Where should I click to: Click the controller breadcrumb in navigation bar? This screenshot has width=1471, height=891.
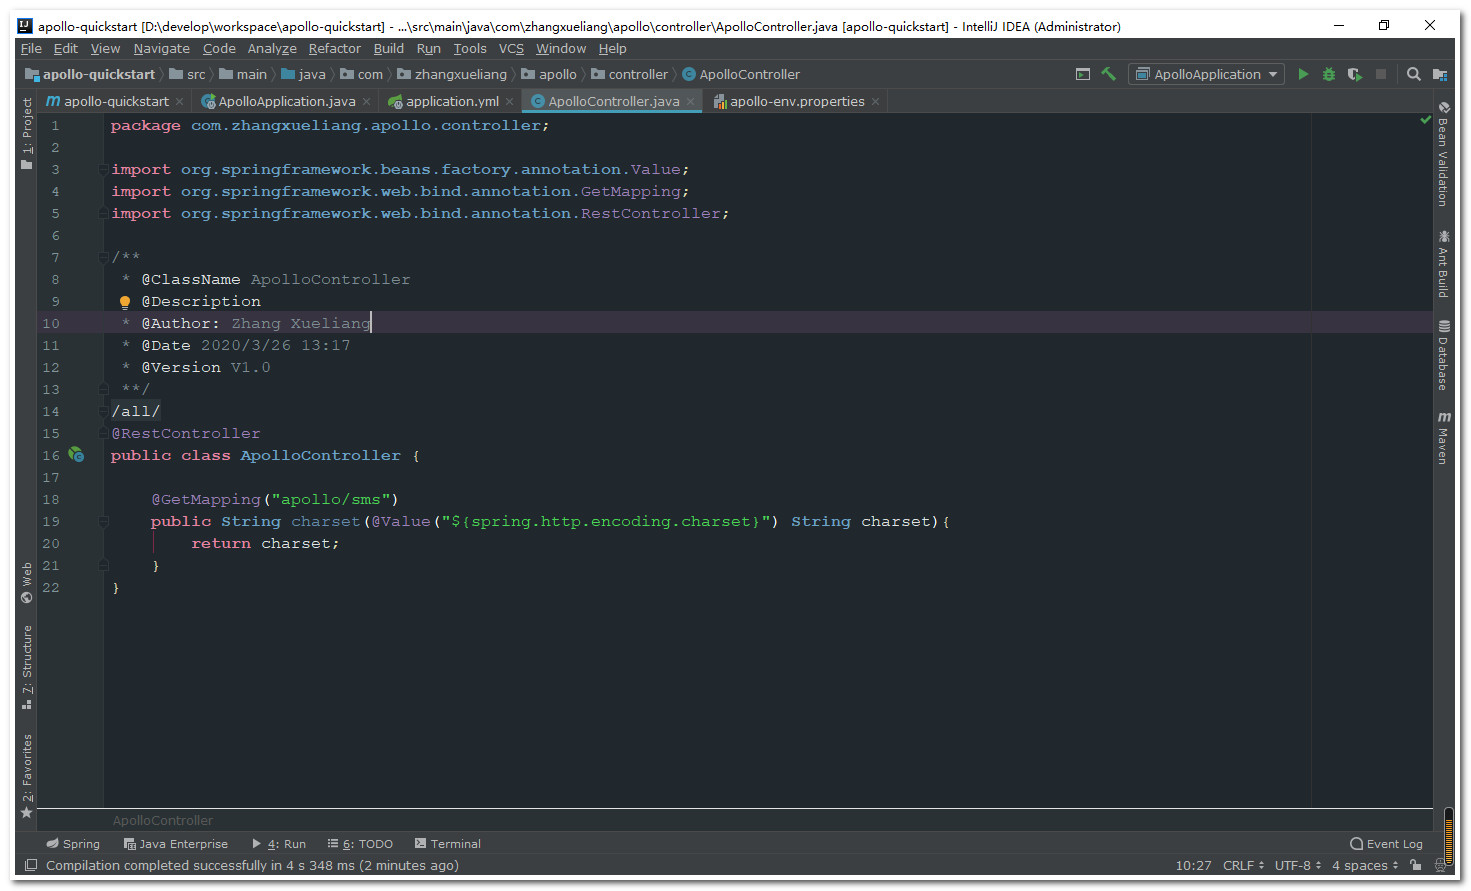(x=630, y=74)
